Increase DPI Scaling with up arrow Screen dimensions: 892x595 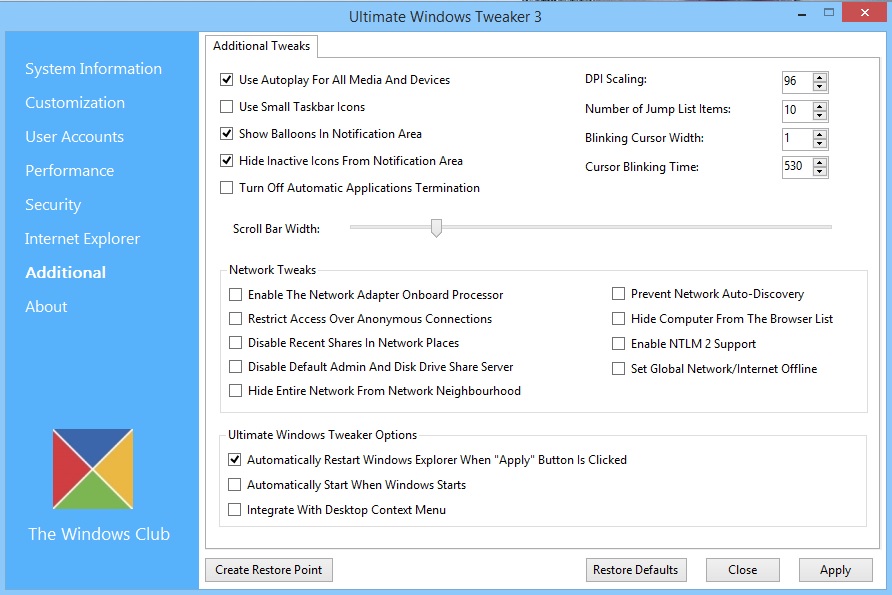tap(819, 78)
